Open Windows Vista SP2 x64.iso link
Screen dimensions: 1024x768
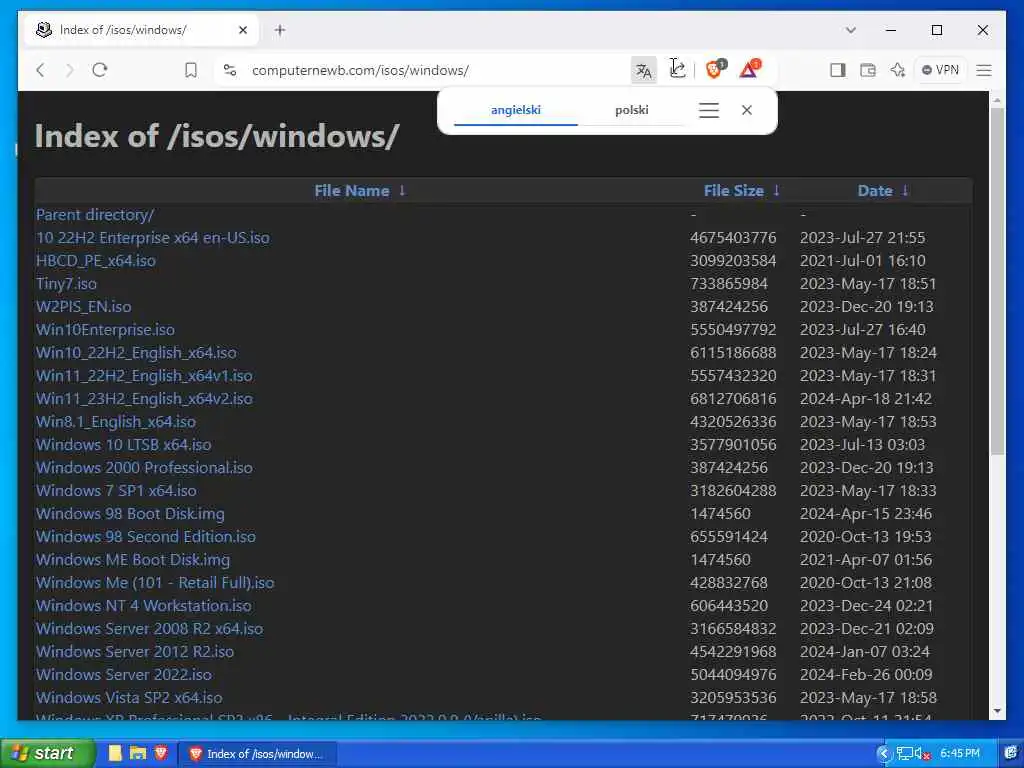pos(129,697)
